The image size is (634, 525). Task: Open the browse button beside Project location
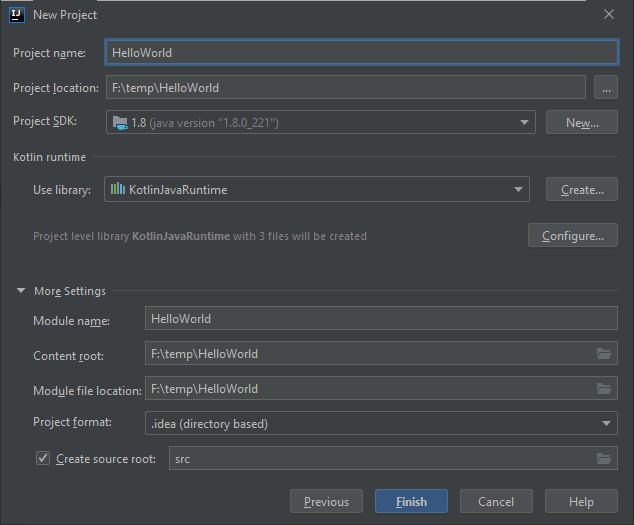pyautogui.click(x=605, y=88)
